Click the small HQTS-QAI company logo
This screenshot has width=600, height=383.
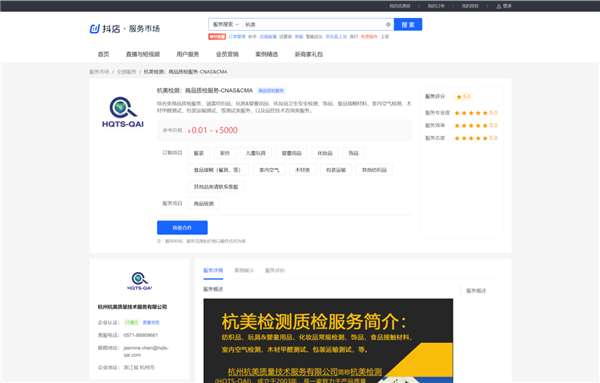pyautogui.click(x=139, y=281)
